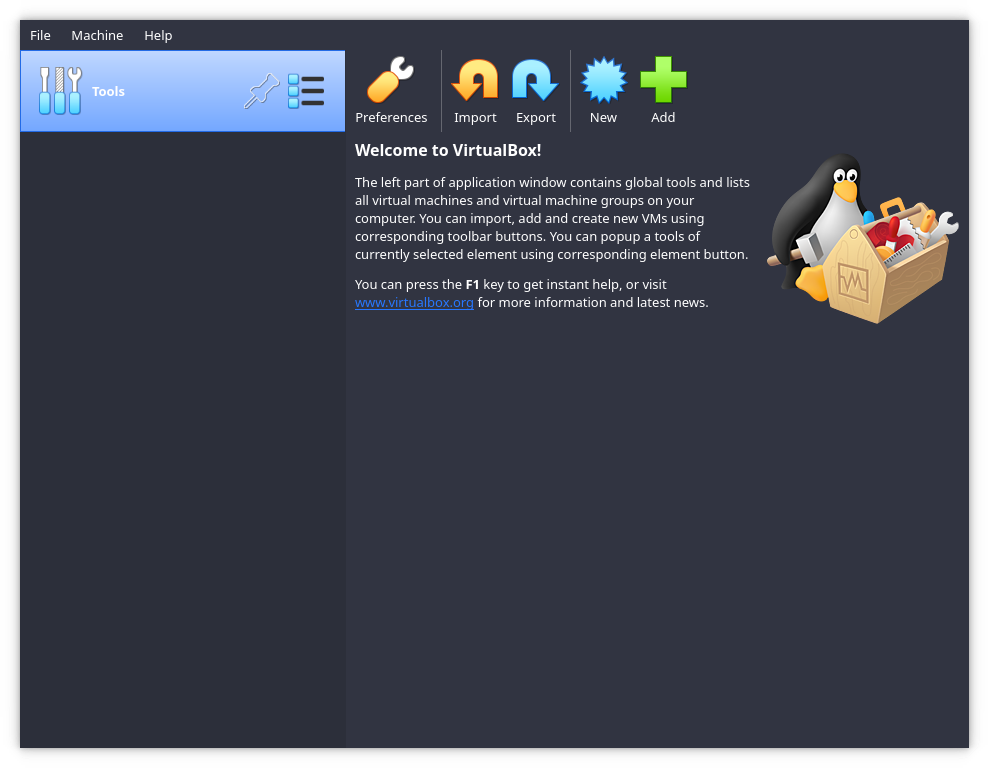Image resolution: width=989 pixels, height=768 pixels.
Task: Open the Help menu
Action: click(158, 35)
